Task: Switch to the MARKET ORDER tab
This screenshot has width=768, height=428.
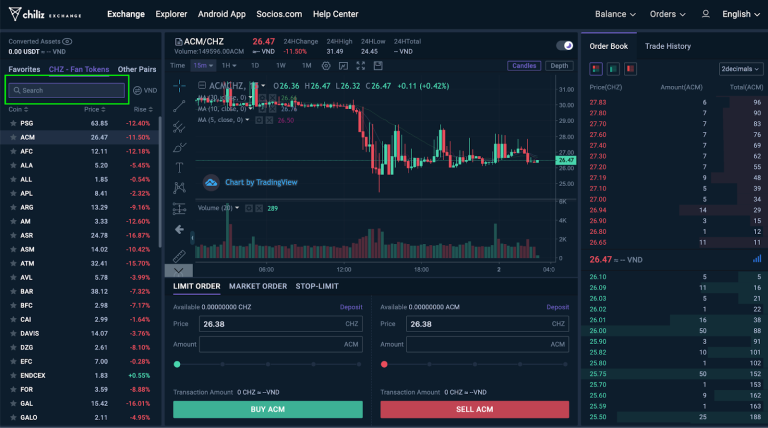Action: [258, 286]
